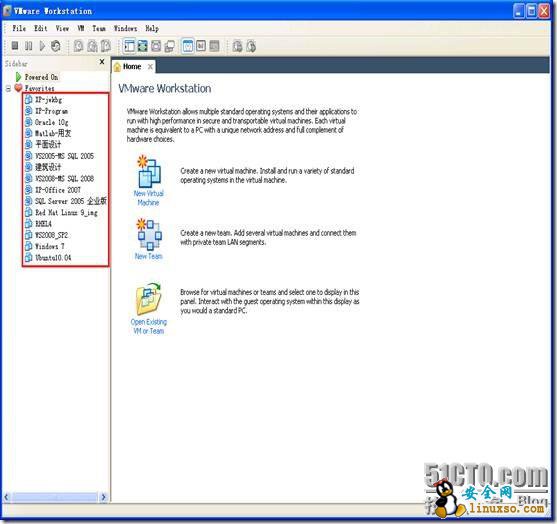Image resolution: width=557 pixels, height=524 pixels.
Task: Click the Suspend toolbar icon
Action: point(28,46)
